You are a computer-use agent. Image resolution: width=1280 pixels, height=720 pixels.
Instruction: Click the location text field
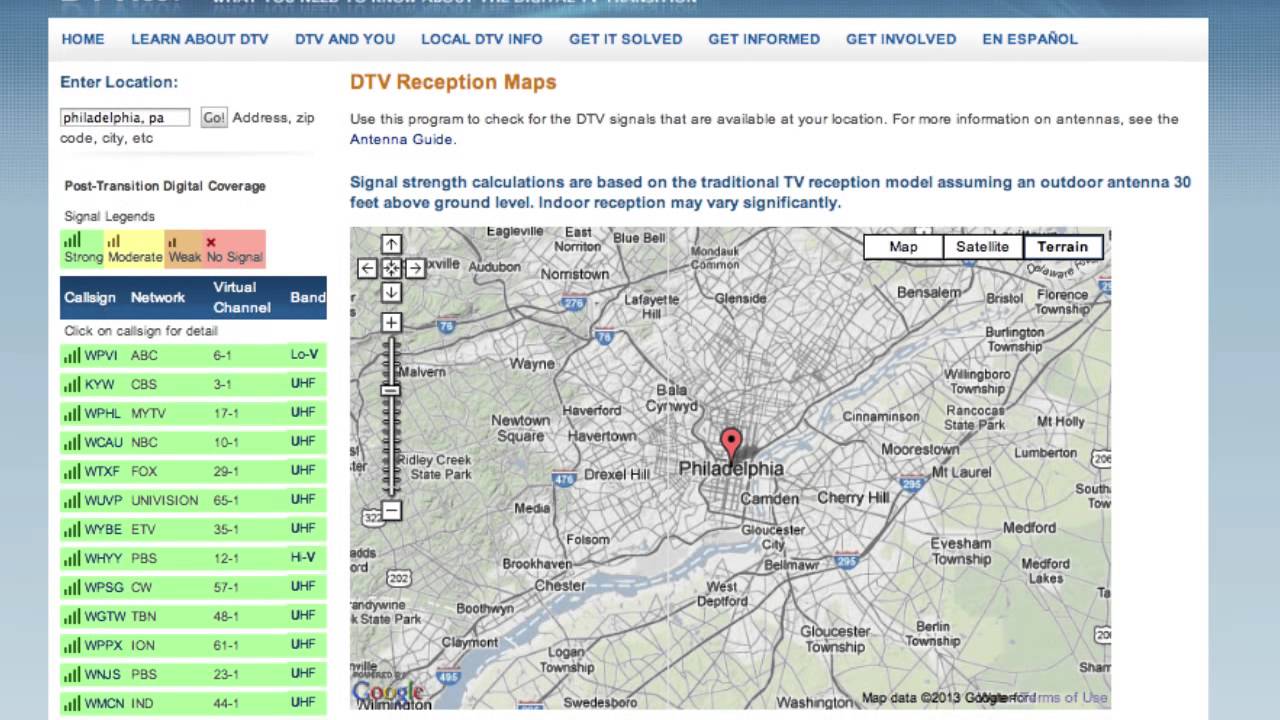(x=125, y=117)
